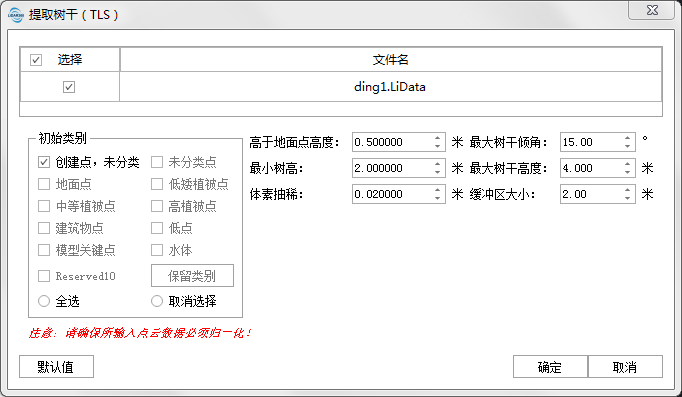Viewport: 682px width, 397px height.
Task: Uncheck 创建点，未分类 class checkbox
Action: (44, 162)
